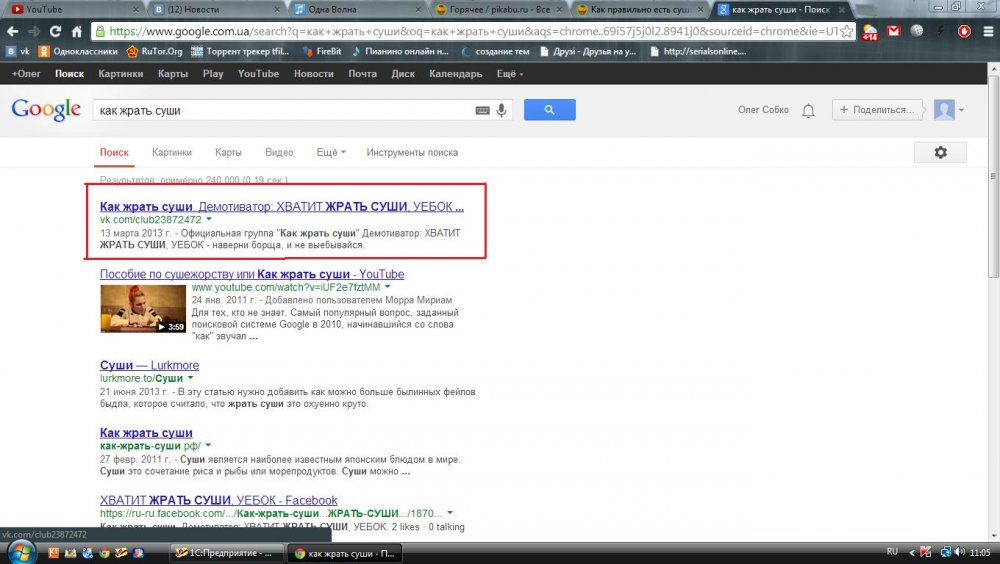The height and width of the screenshot is (564, 1000).
Task: Open the notifications bell icon
Action: click(x=808, y=110)
